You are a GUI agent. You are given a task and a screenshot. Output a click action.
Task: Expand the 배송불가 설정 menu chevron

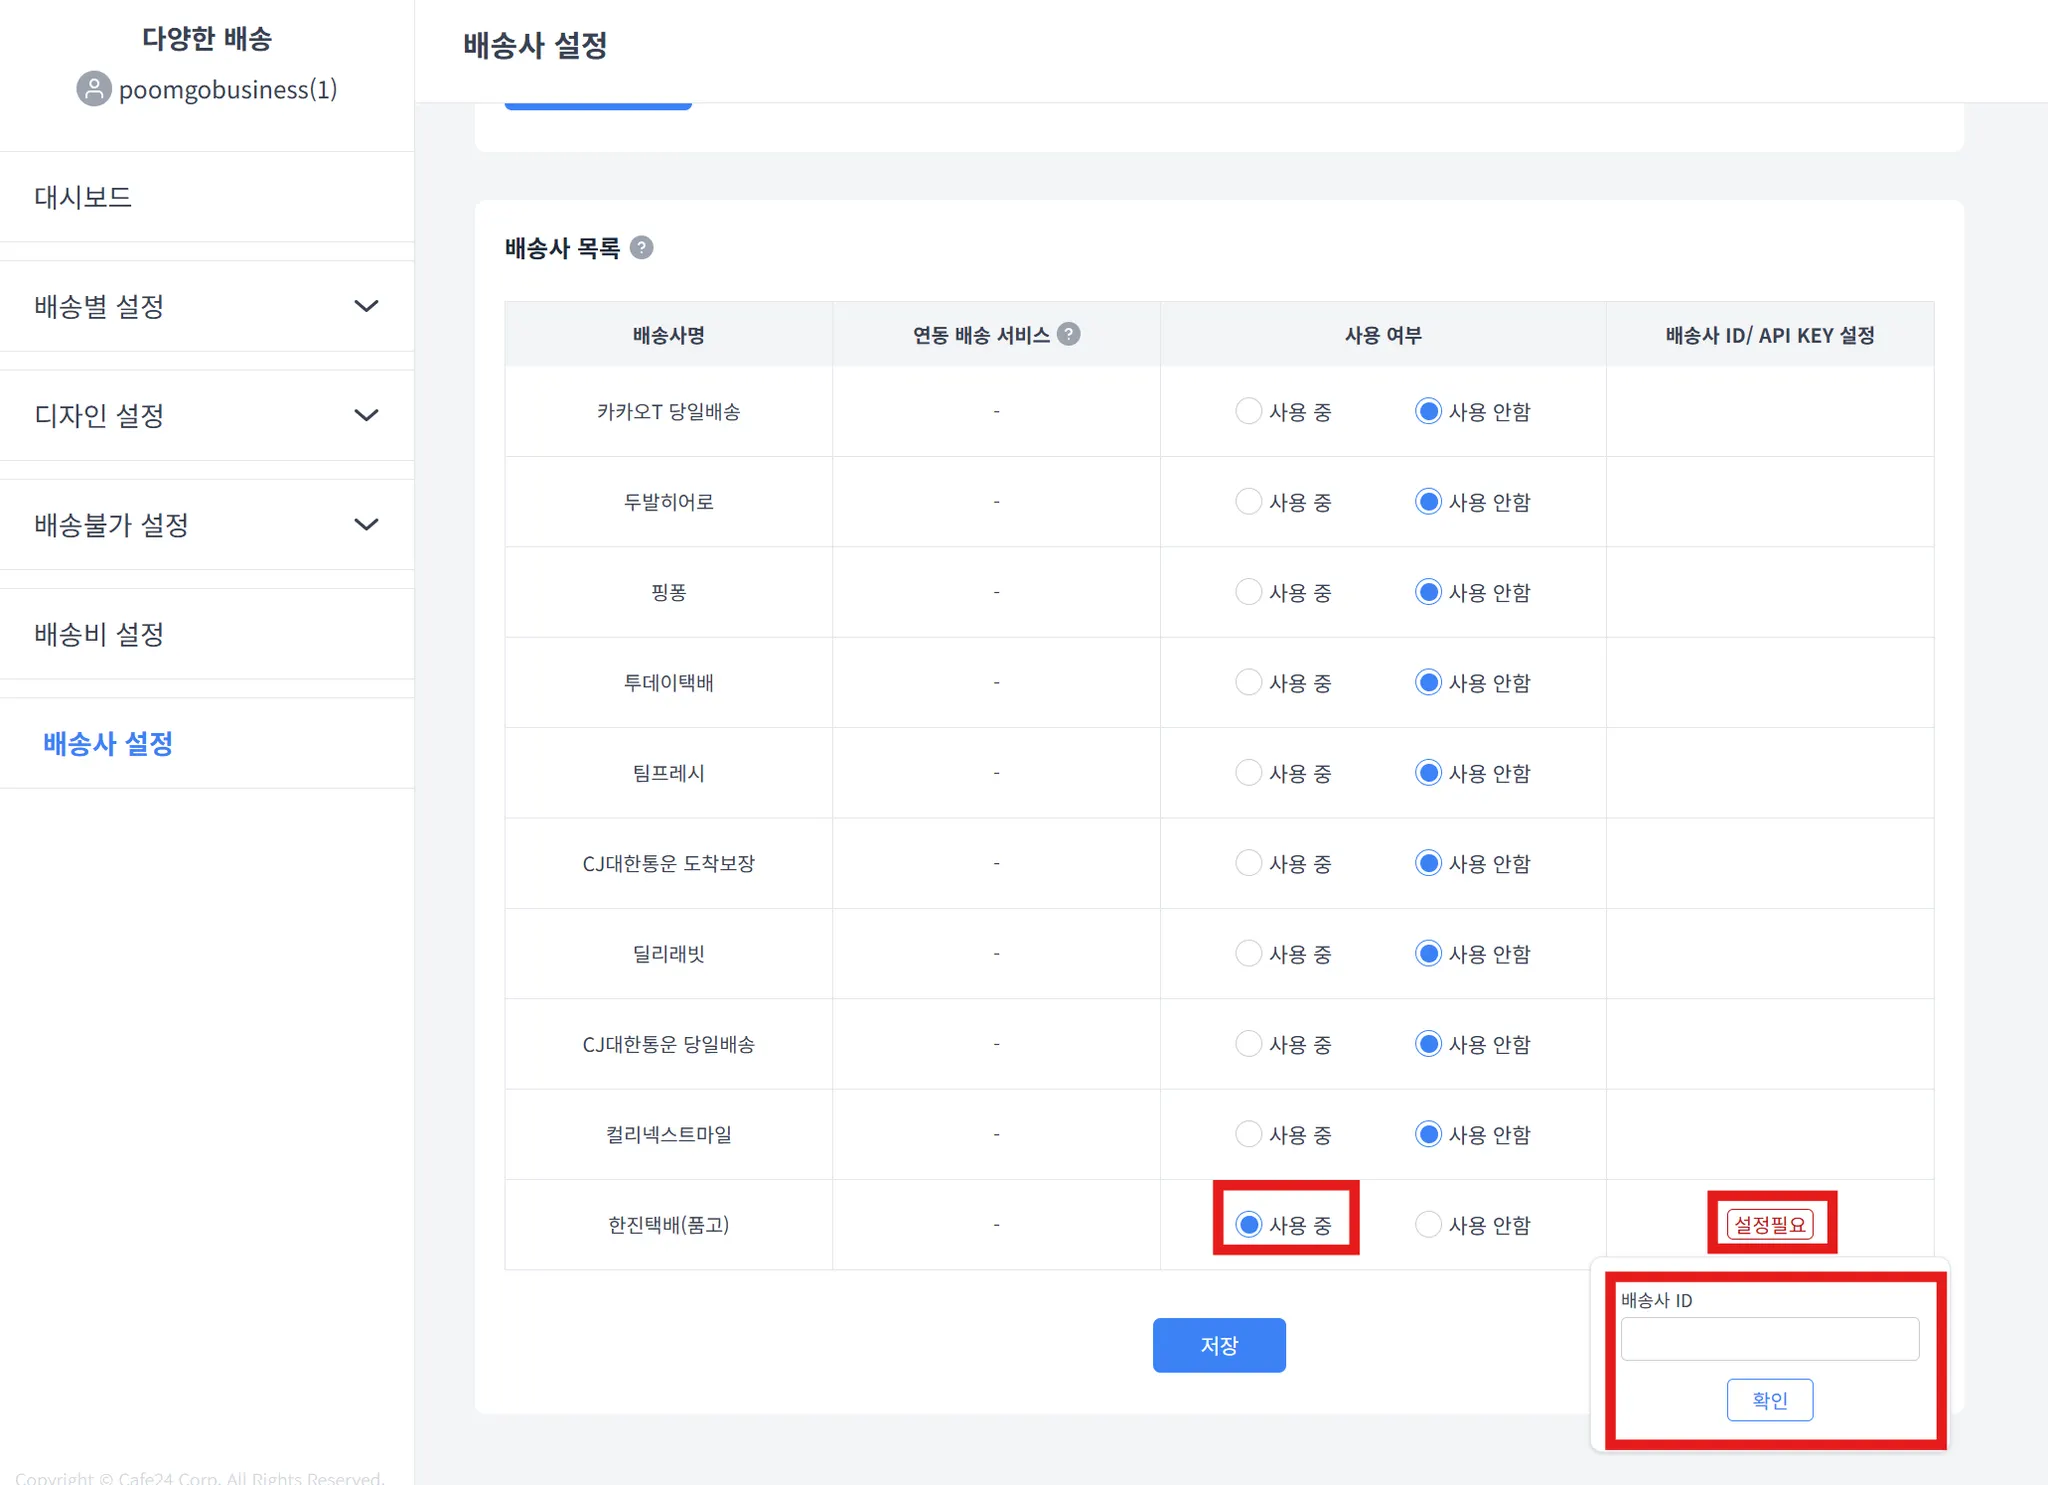tap(366, 524)
